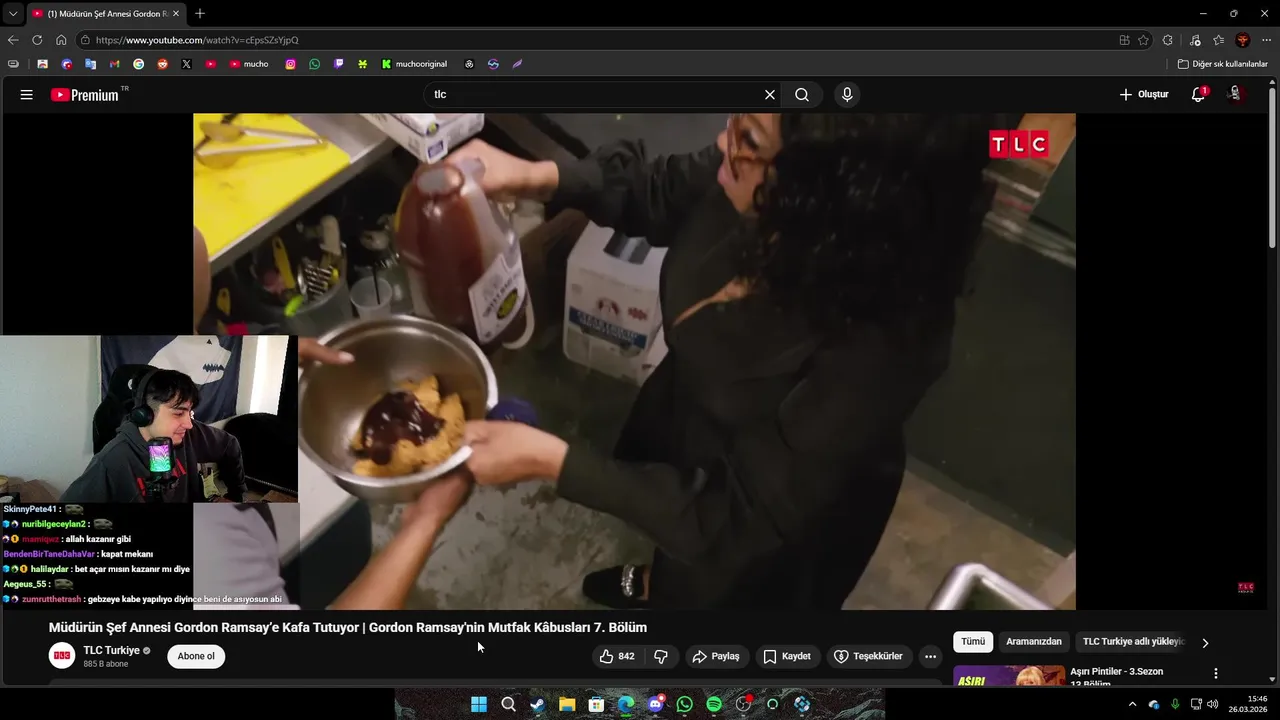Screen dimensions: 1280x720
Task: Select the Aramanızdan filter chip
Action: click(x=1033, y=641)
